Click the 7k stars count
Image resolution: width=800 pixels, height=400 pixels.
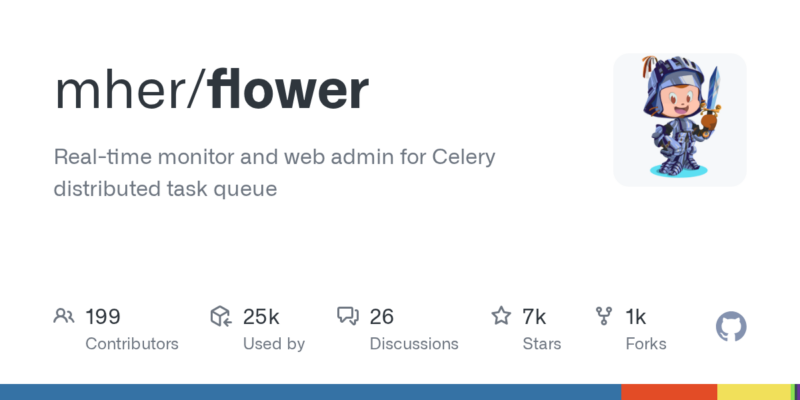(x=534, y=317)
